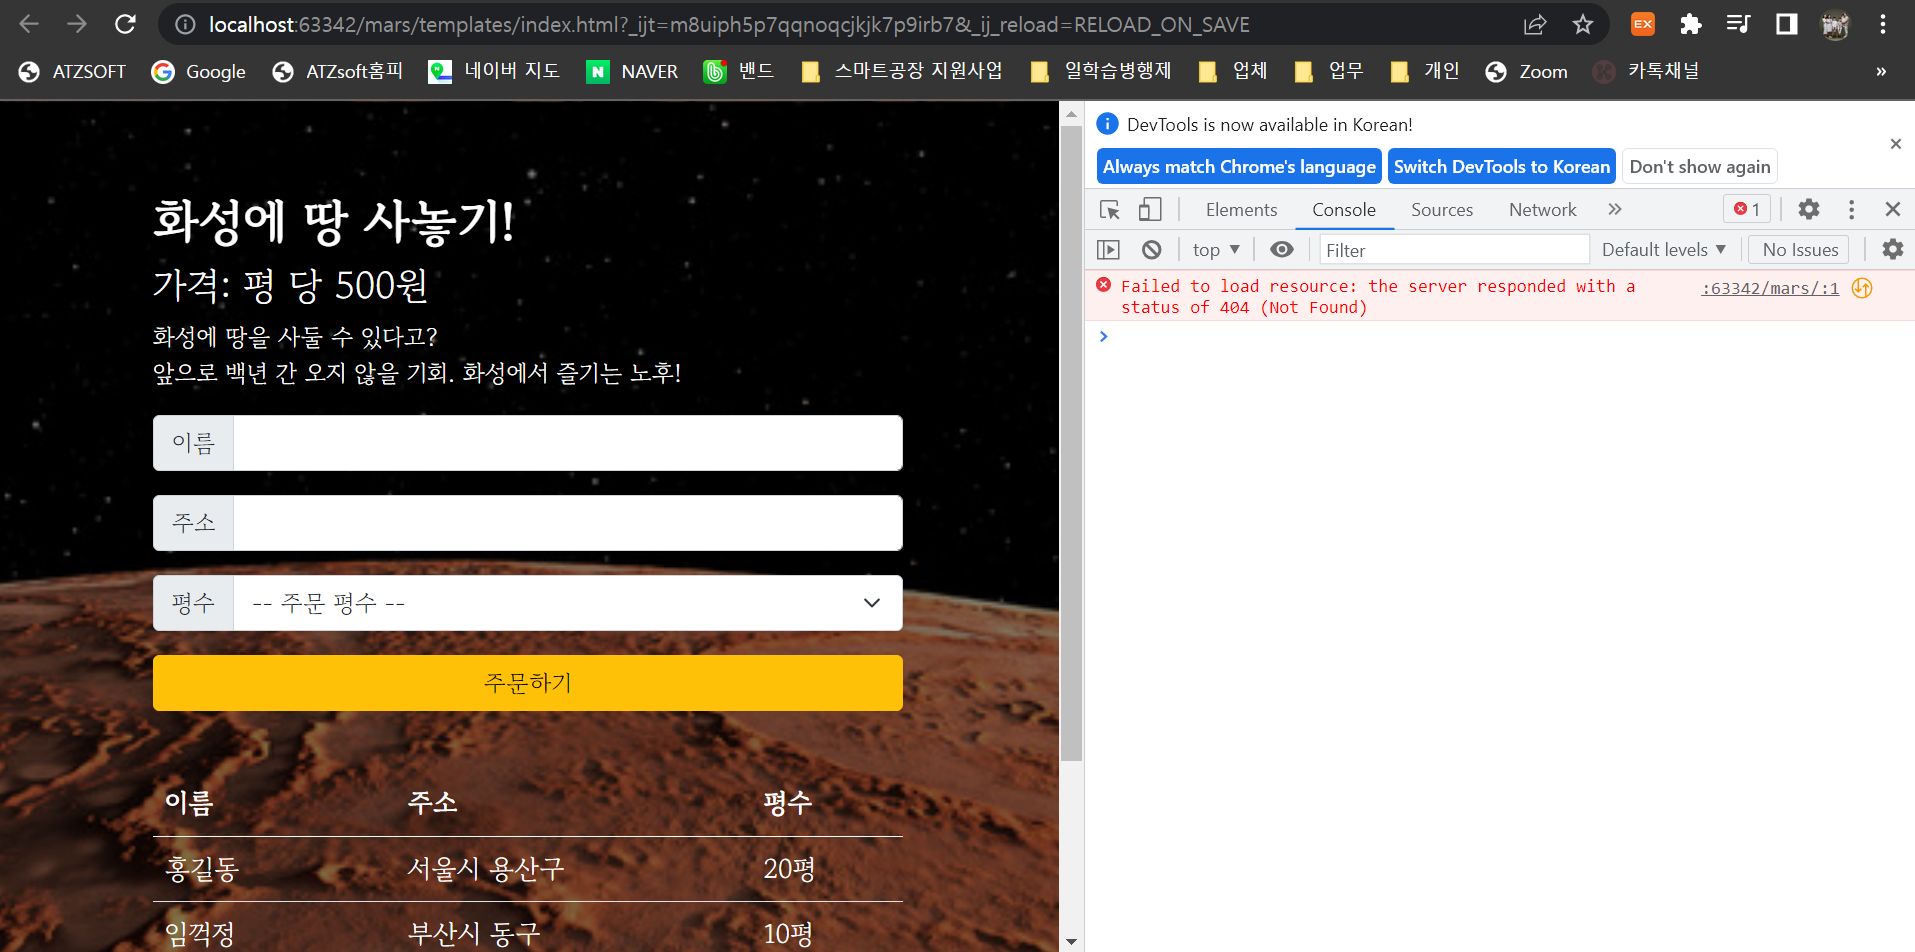Click the red error icon in the console message
The height and width of the screenshot is (952, 1915).
(1103, 285)
